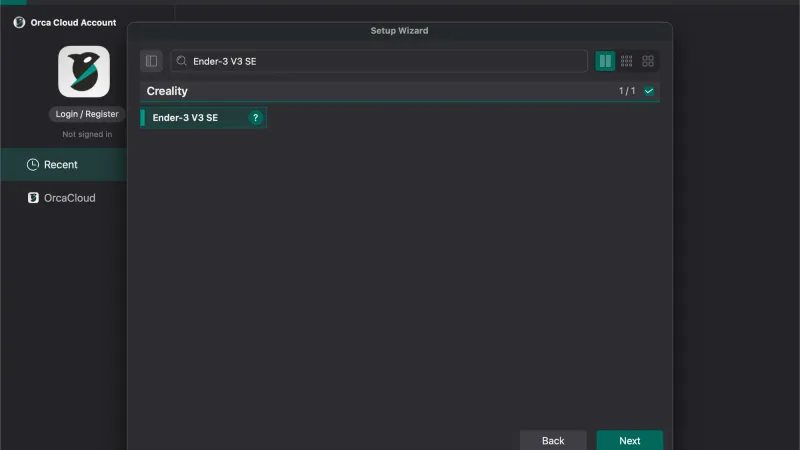Open the OrcaCloud tab
This screenshot has height=450, width=800.
point(63,198)
